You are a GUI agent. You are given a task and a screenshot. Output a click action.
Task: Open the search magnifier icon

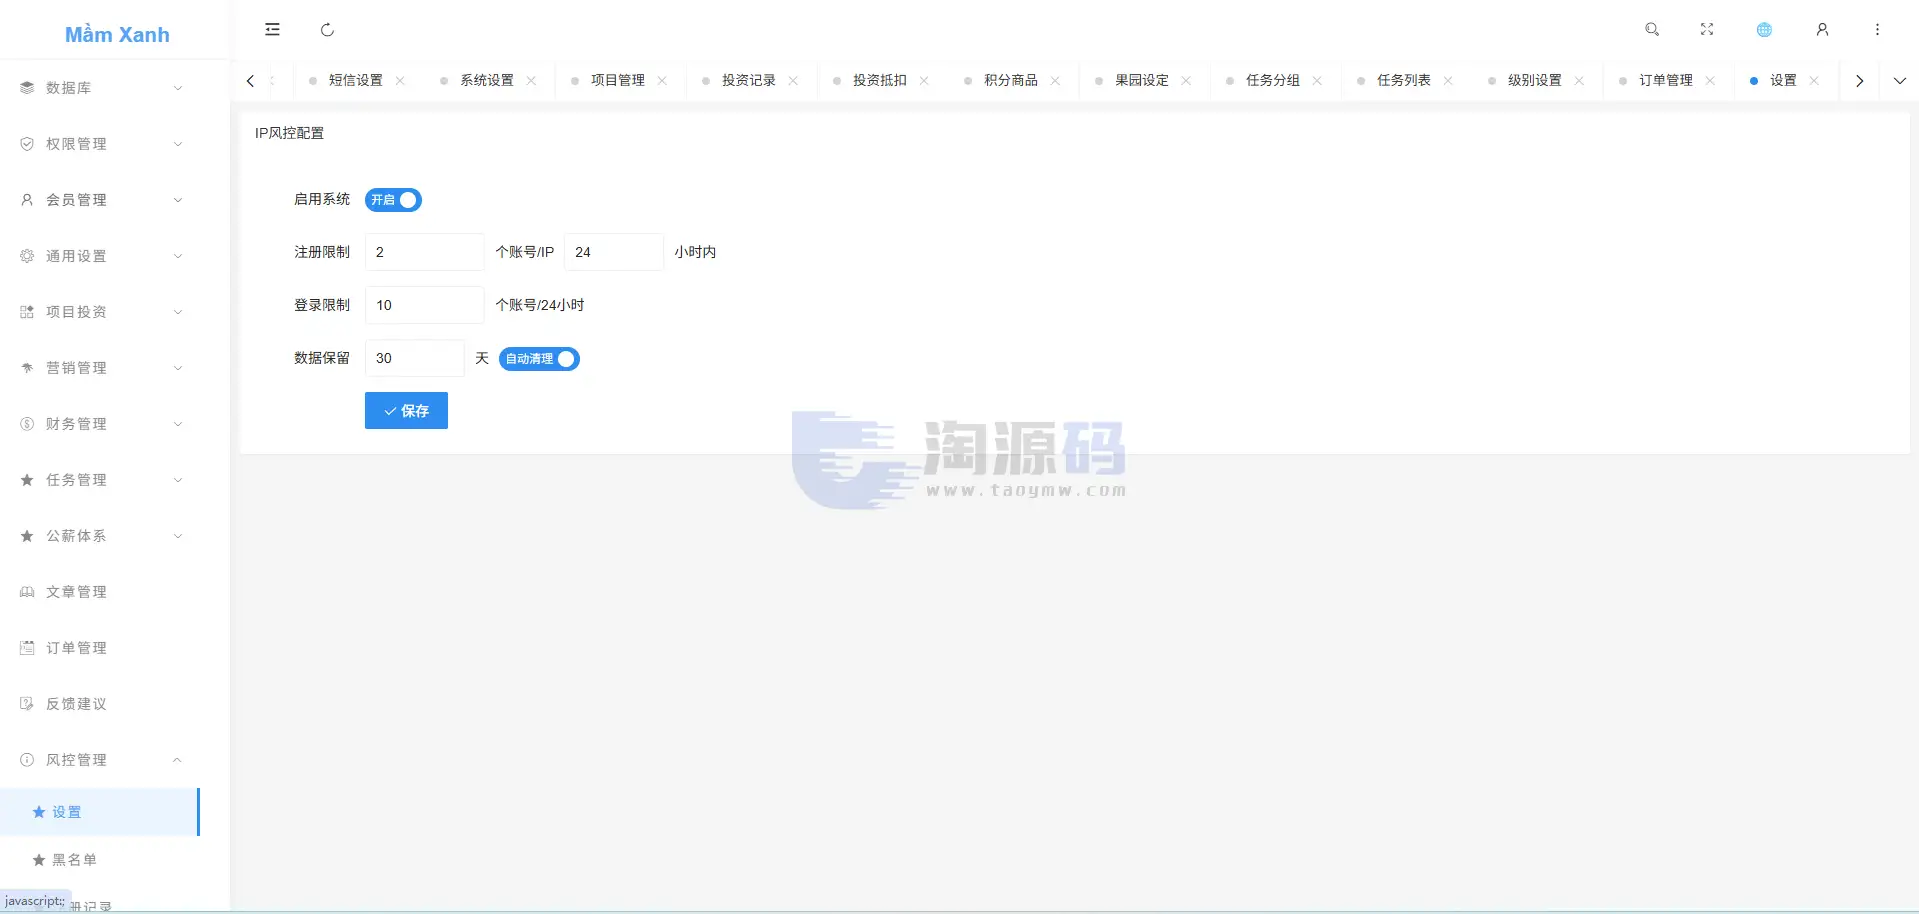pos(1652,30)
